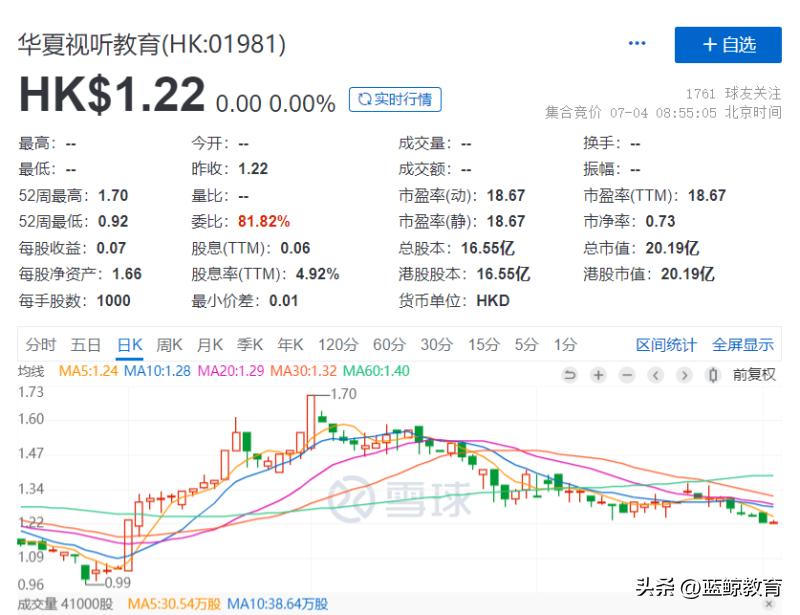Open chart screenshot via the phone-shaped icon
Image resolution: width=800 pixels, height=615 pixels.
pos(712,374)
